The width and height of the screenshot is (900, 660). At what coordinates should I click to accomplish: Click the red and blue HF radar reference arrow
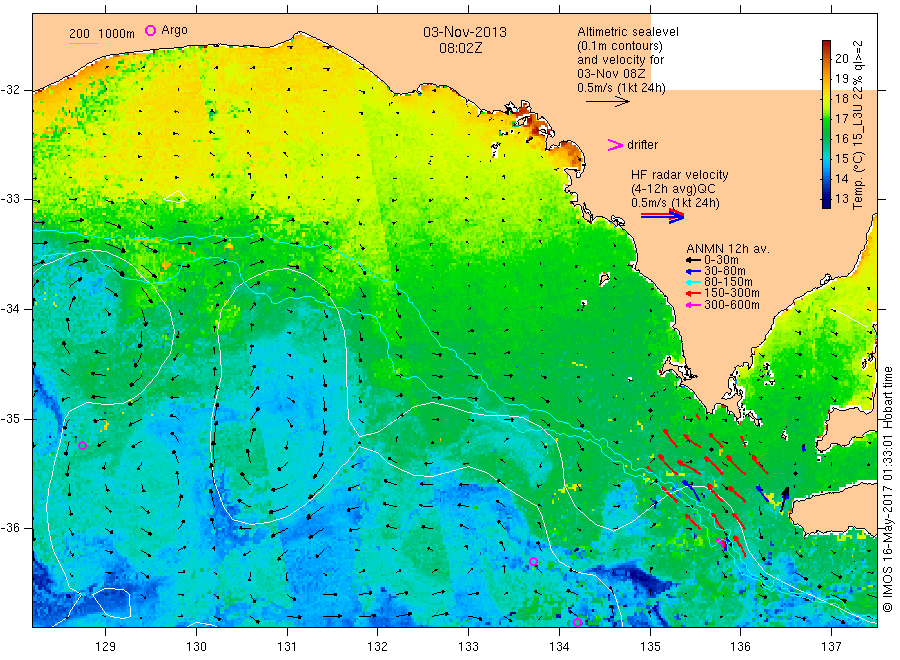click(662, 216)
